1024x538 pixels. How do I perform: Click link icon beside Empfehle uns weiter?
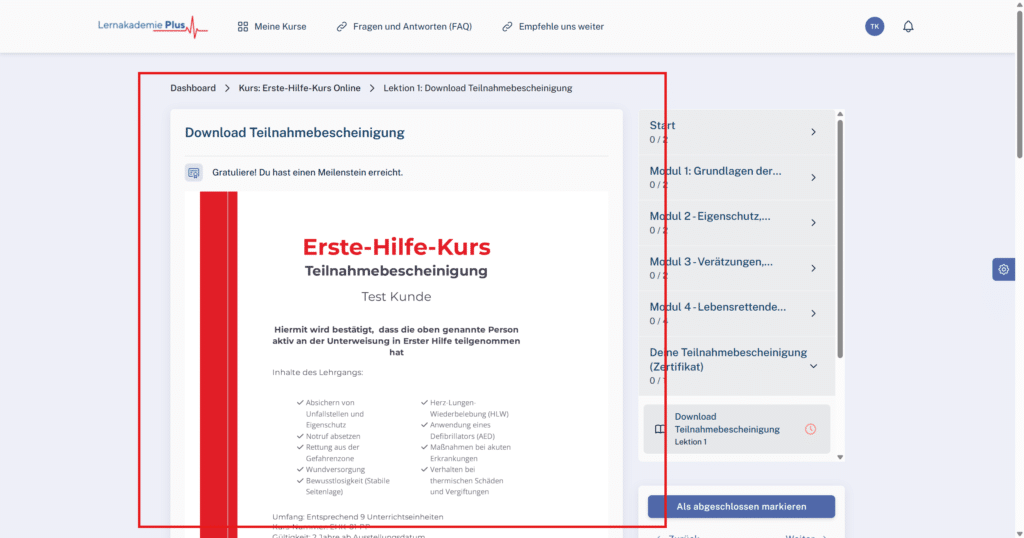pyautogui.click(x=507, y=27)
